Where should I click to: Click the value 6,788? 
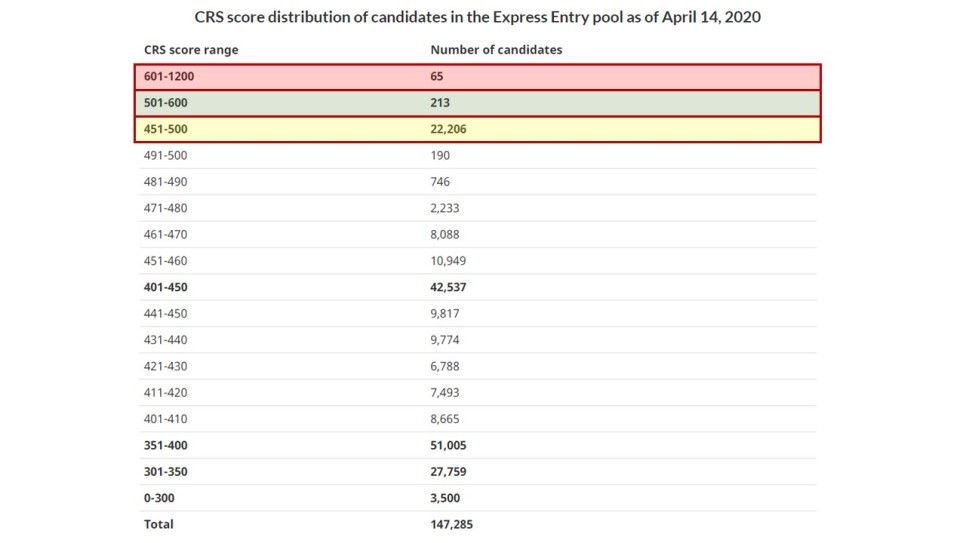[445, 366]
